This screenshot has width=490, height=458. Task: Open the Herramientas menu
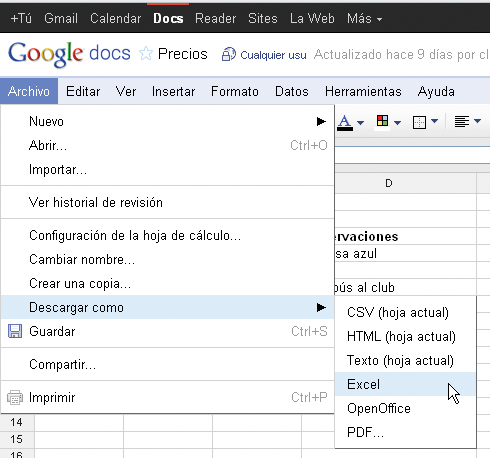363,91
